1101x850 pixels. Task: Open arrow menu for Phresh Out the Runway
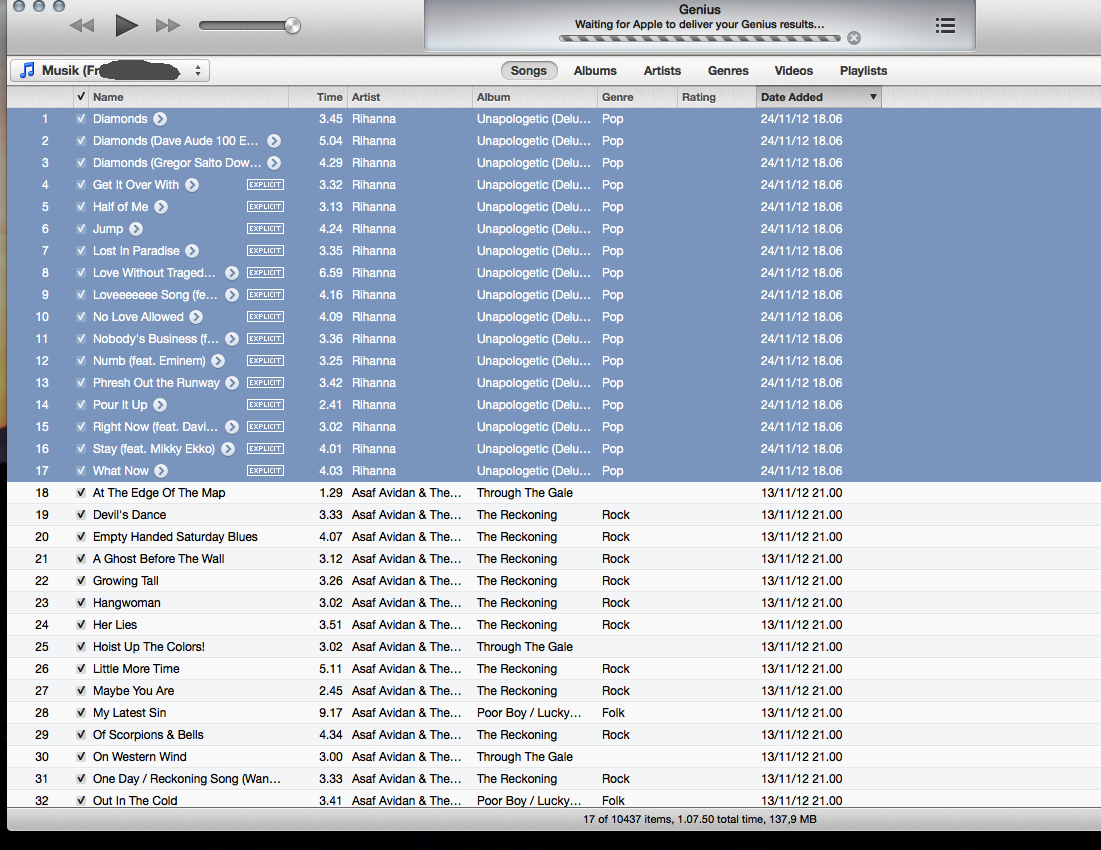tap(232, 383)
